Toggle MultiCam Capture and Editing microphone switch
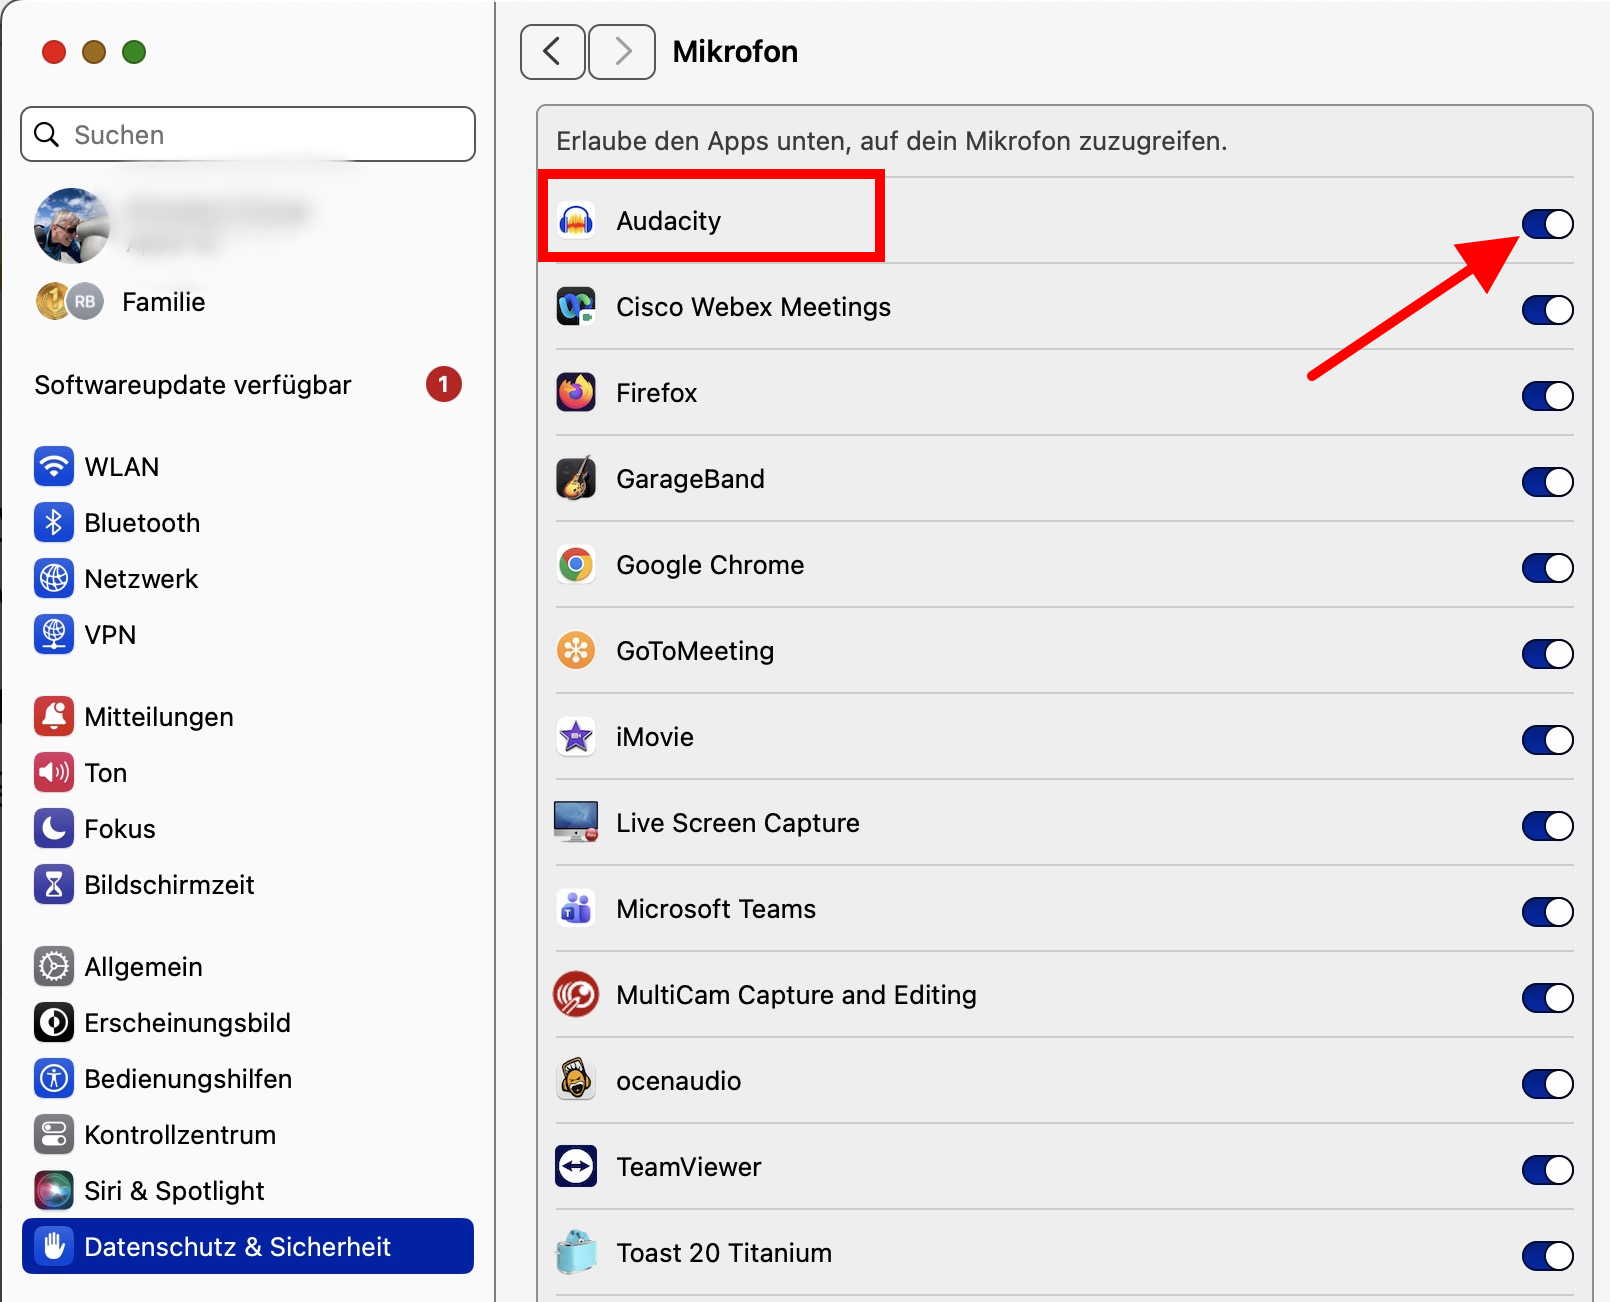Viewport: 1610px width, 1302px height. 1547,998
